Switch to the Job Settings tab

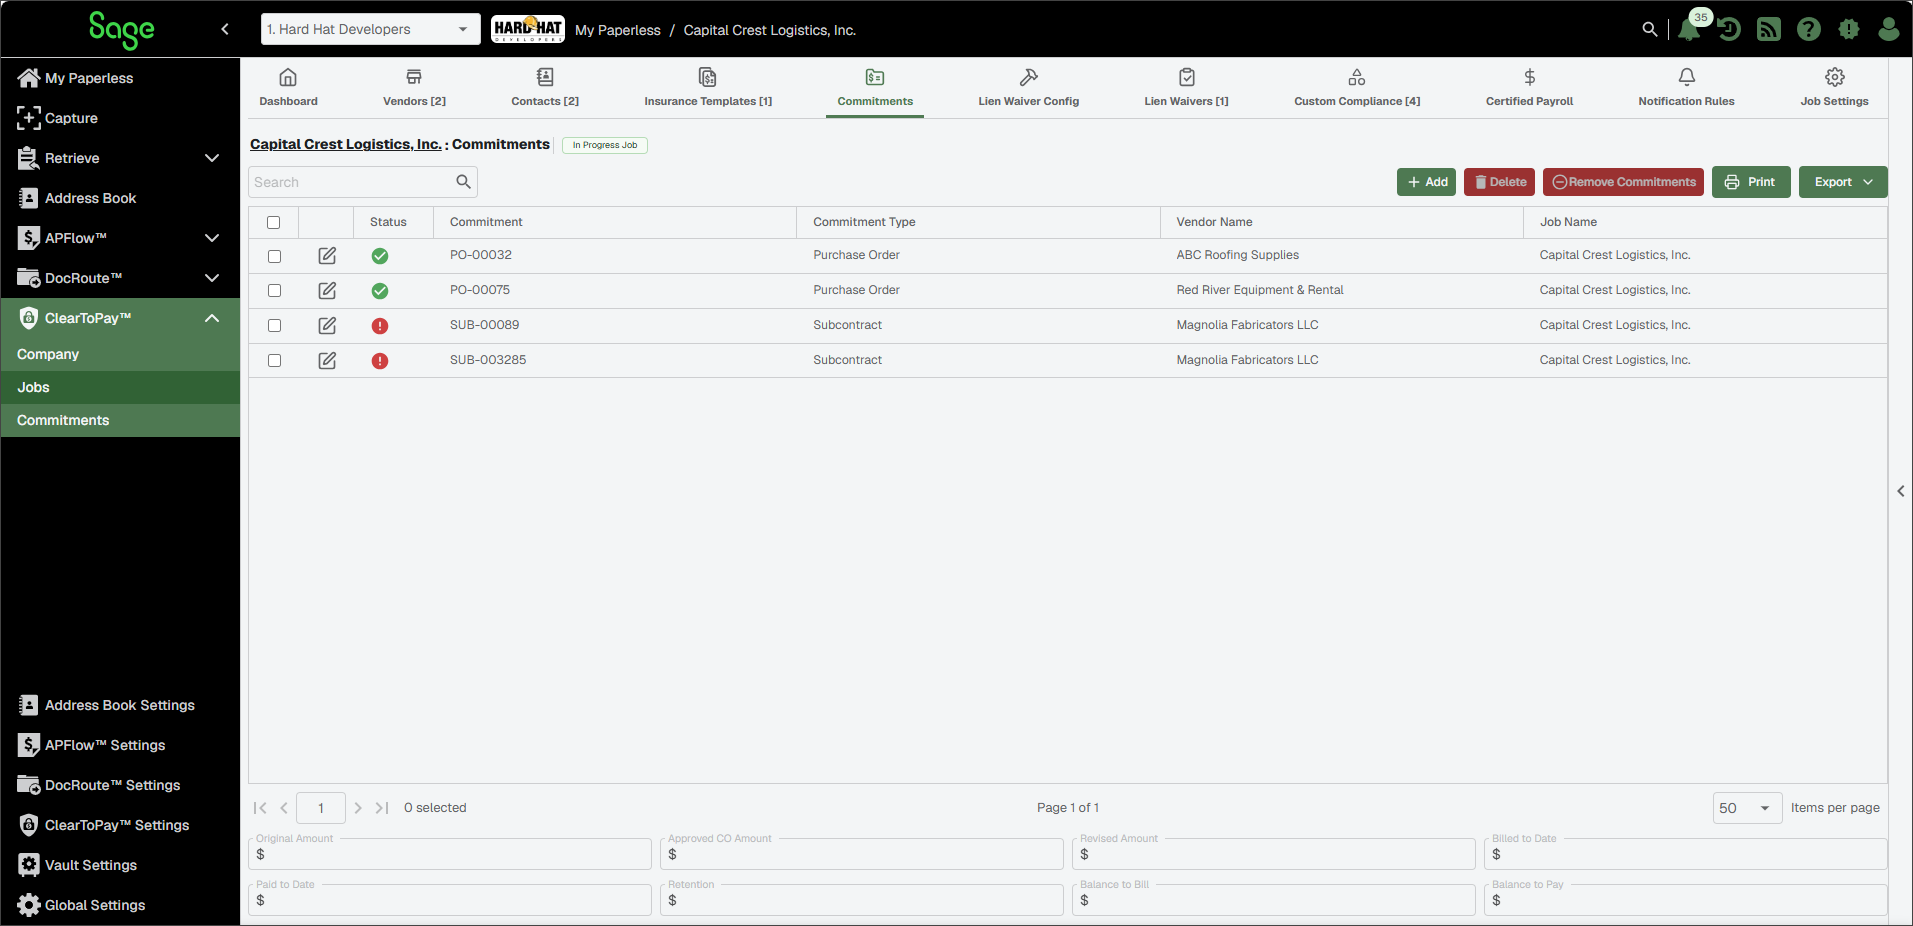tap(1834, 87)
